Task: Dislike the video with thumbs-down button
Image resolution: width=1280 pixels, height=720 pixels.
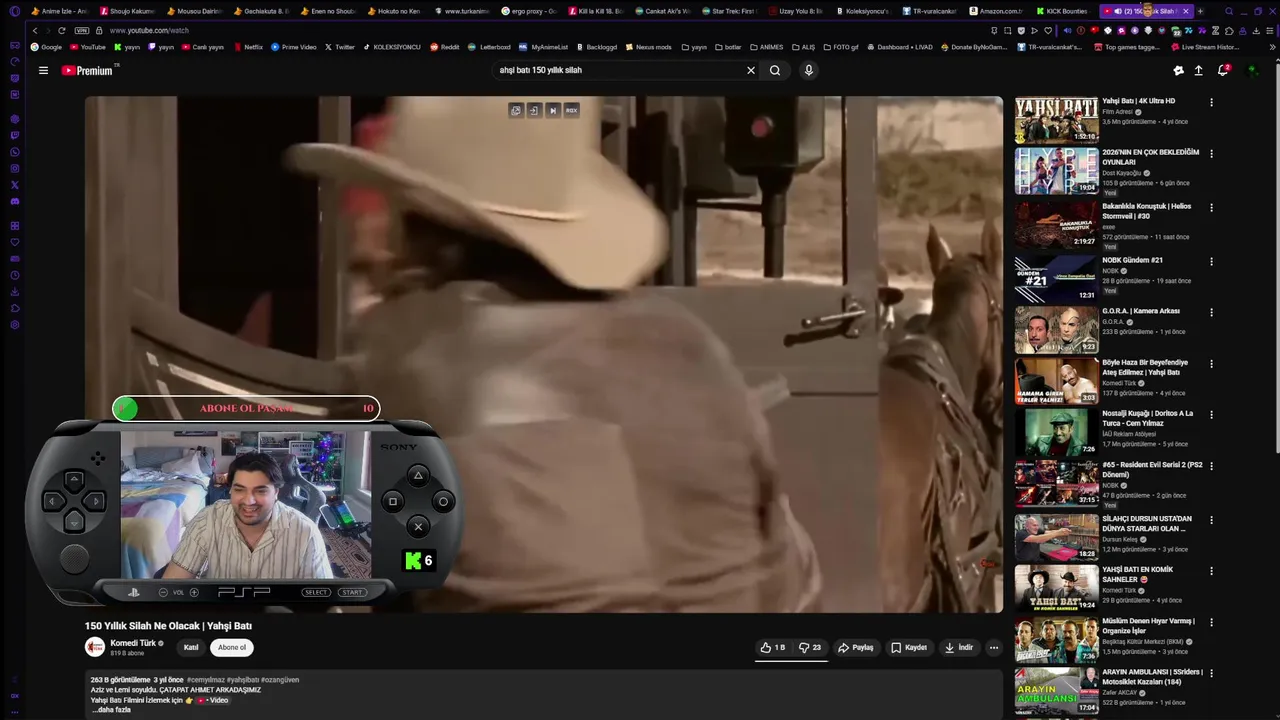Action: click(x=811, y=647)
